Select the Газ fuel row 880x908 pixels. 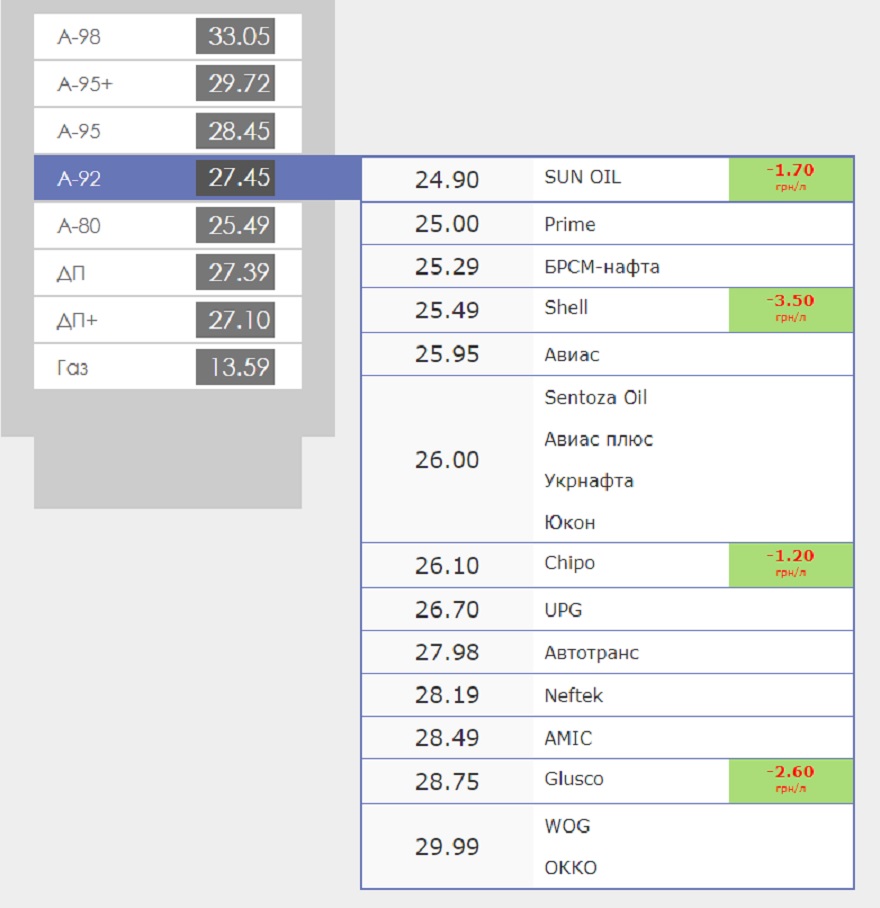tap(168, 367)
